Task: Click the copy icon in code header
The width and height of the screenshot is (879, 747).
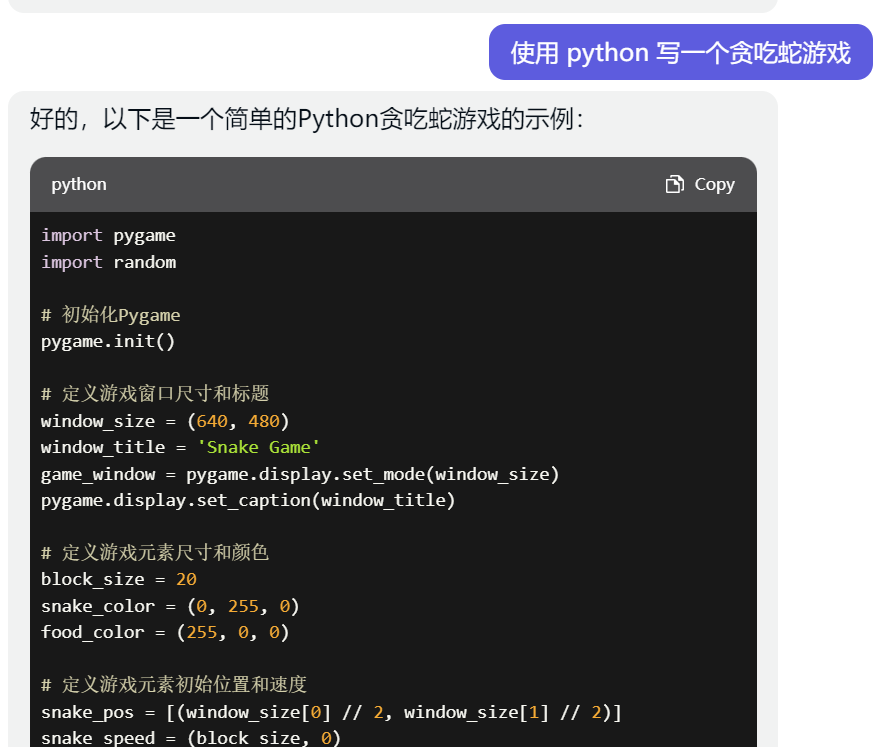Action: 675,184
